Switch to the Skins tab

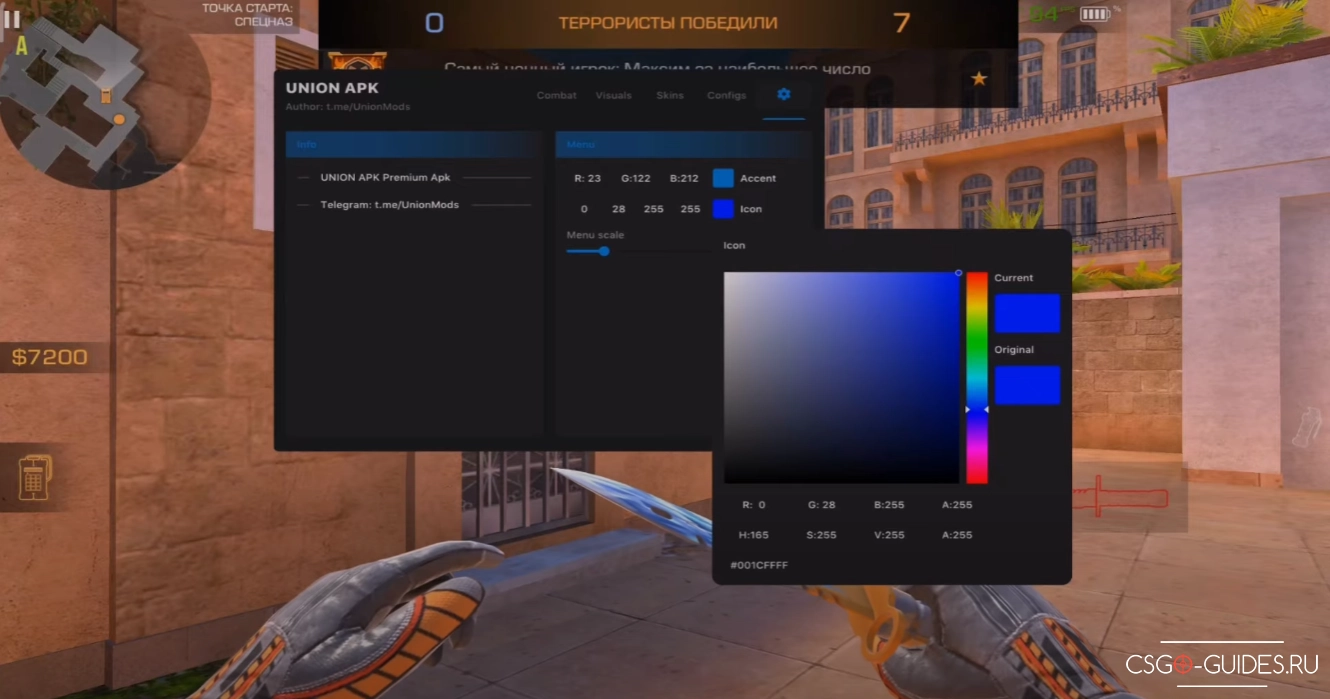670,95
